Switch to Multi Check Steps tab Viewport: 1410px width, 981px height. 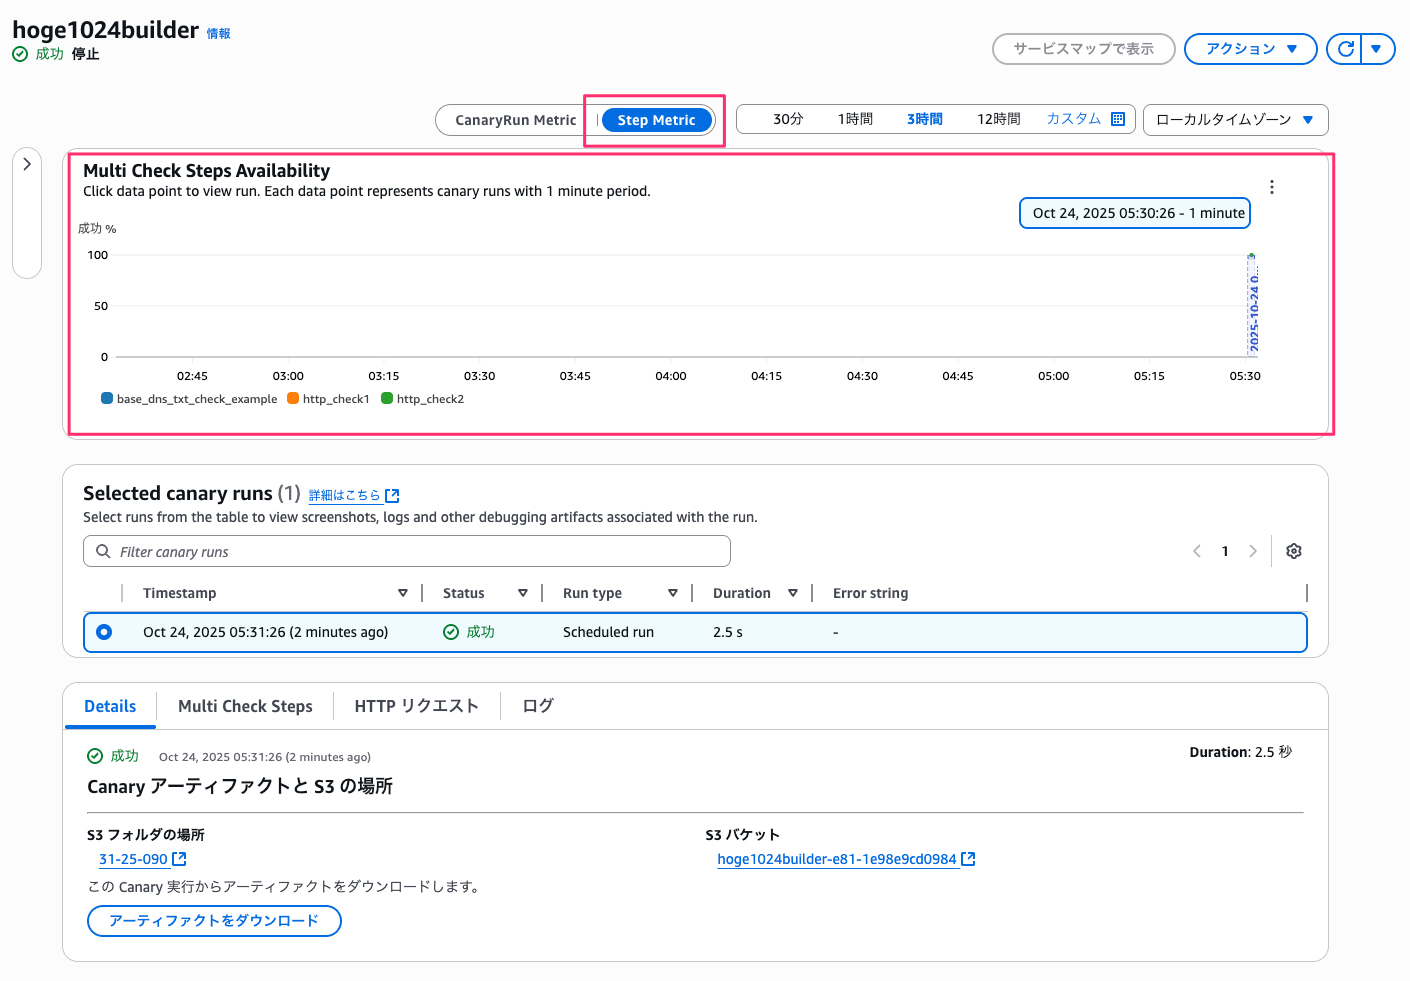click(245, 706)
